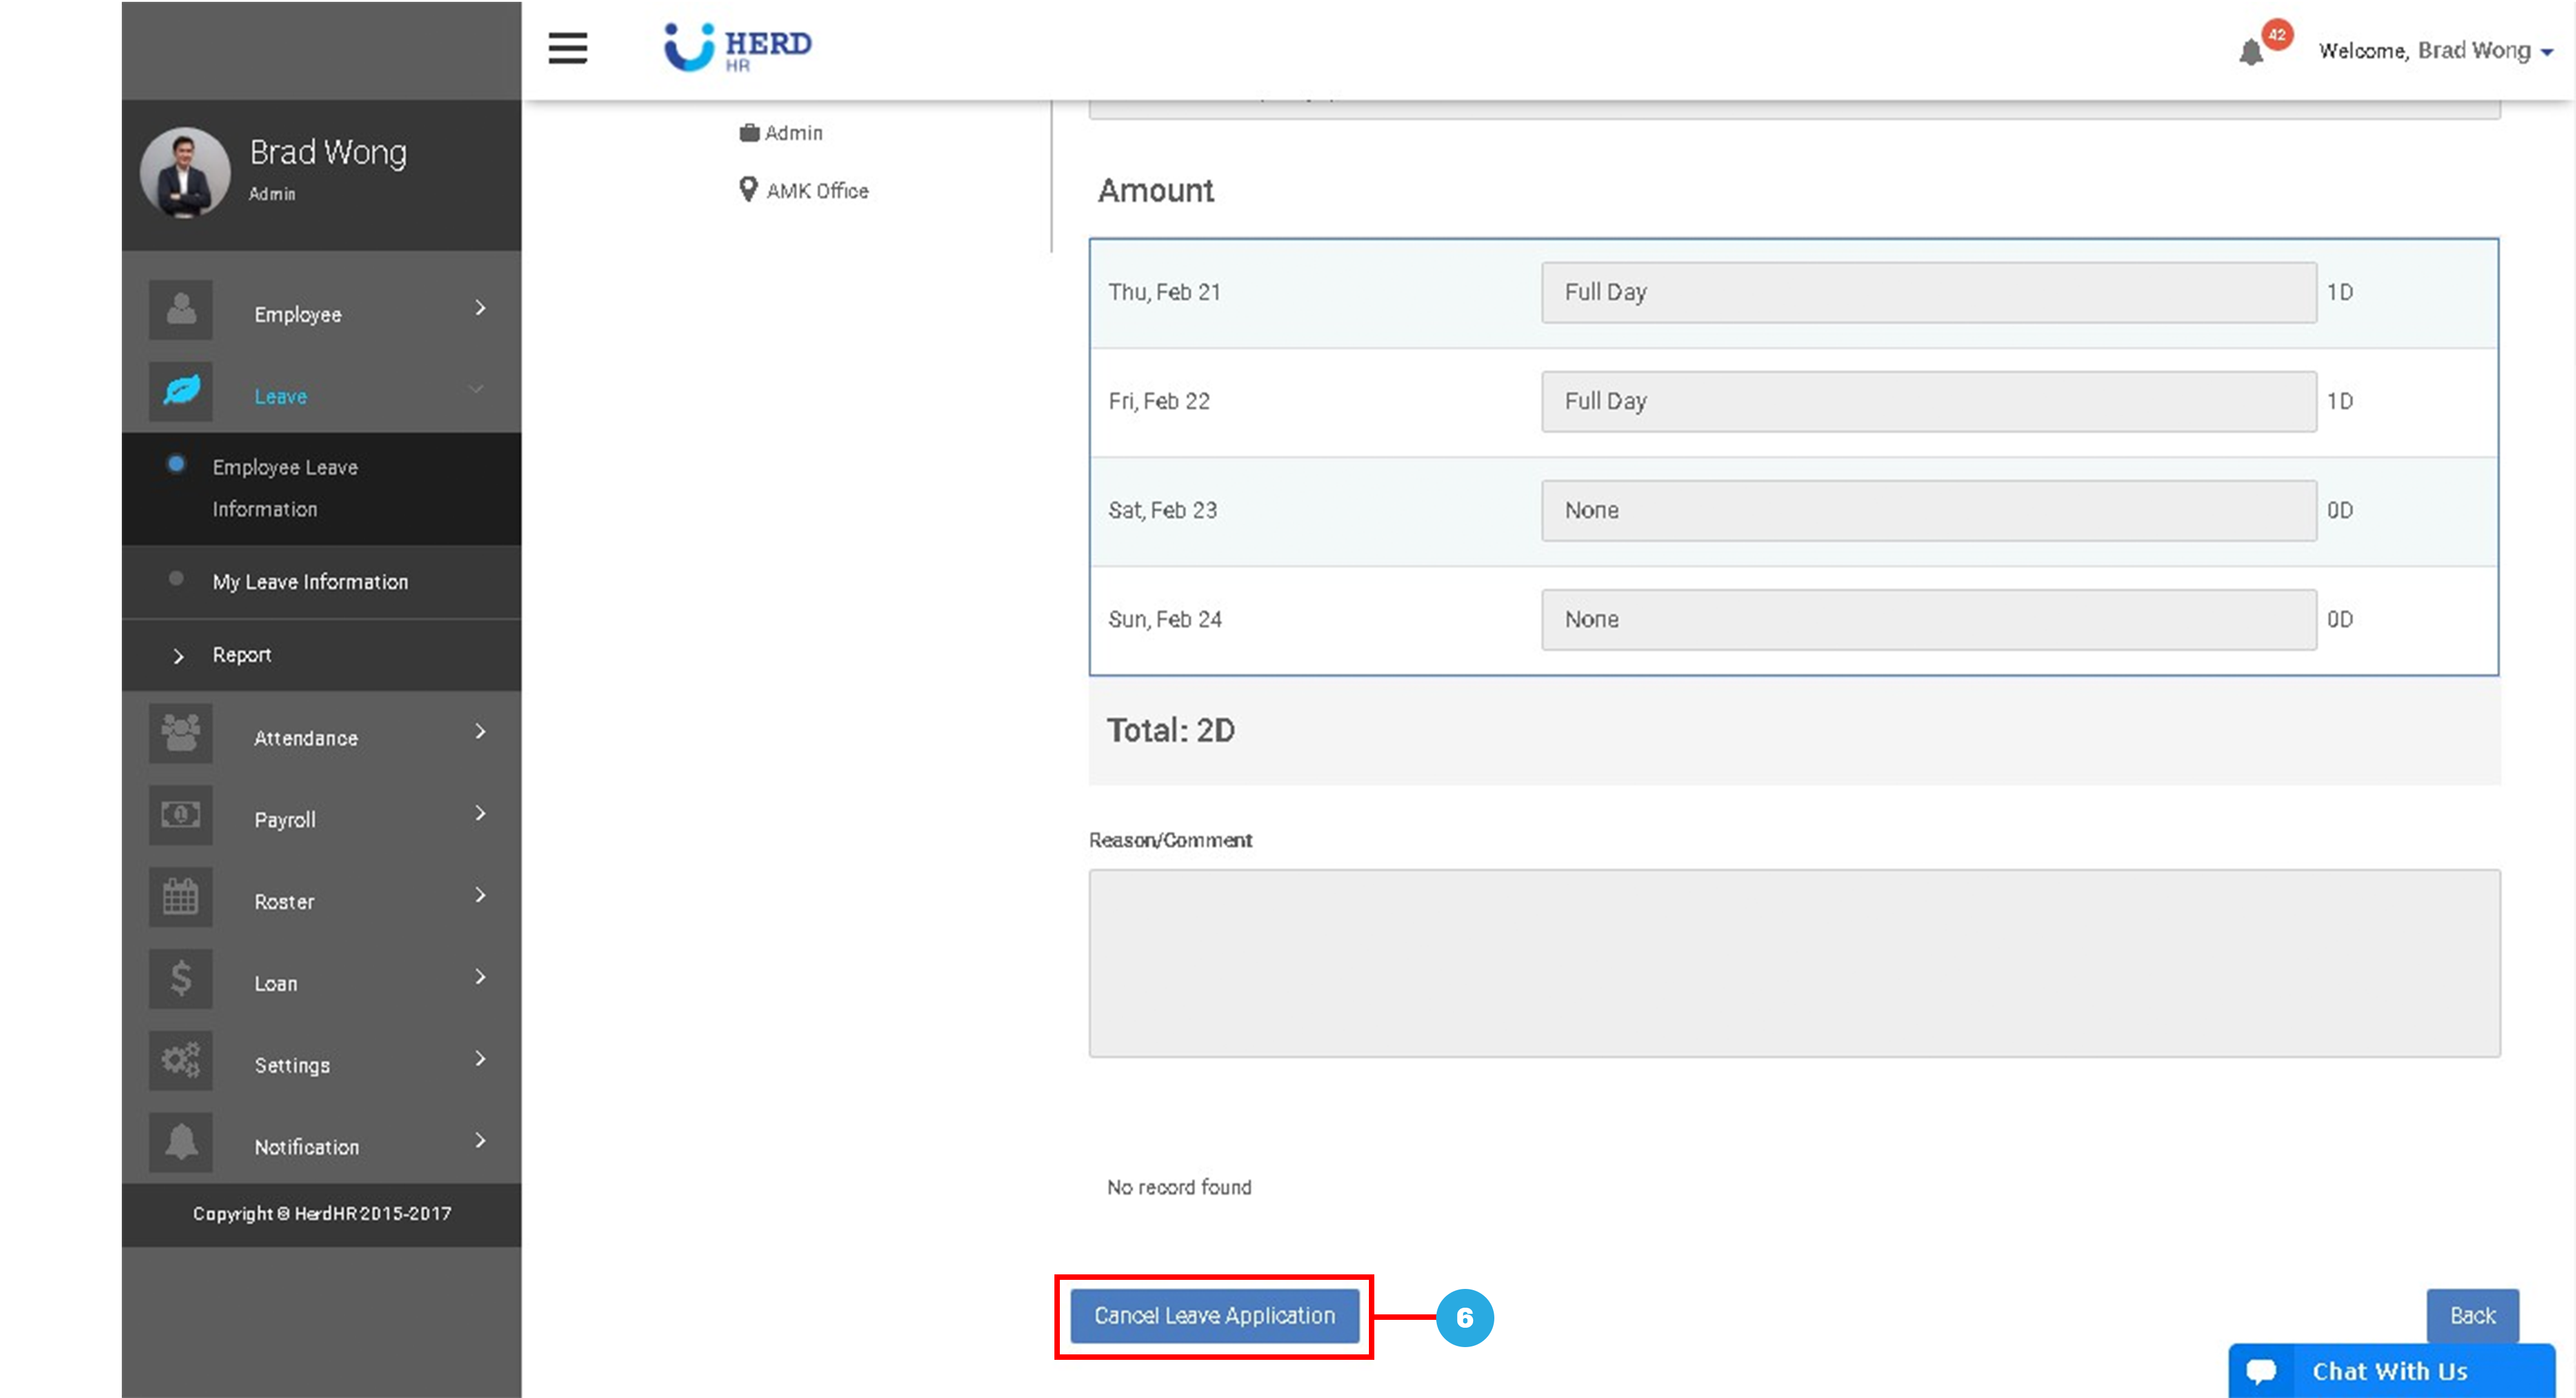Screen dimensions: 2576x1398
Task: Expand the Report section arrow
Action: [x=180, y=656]
